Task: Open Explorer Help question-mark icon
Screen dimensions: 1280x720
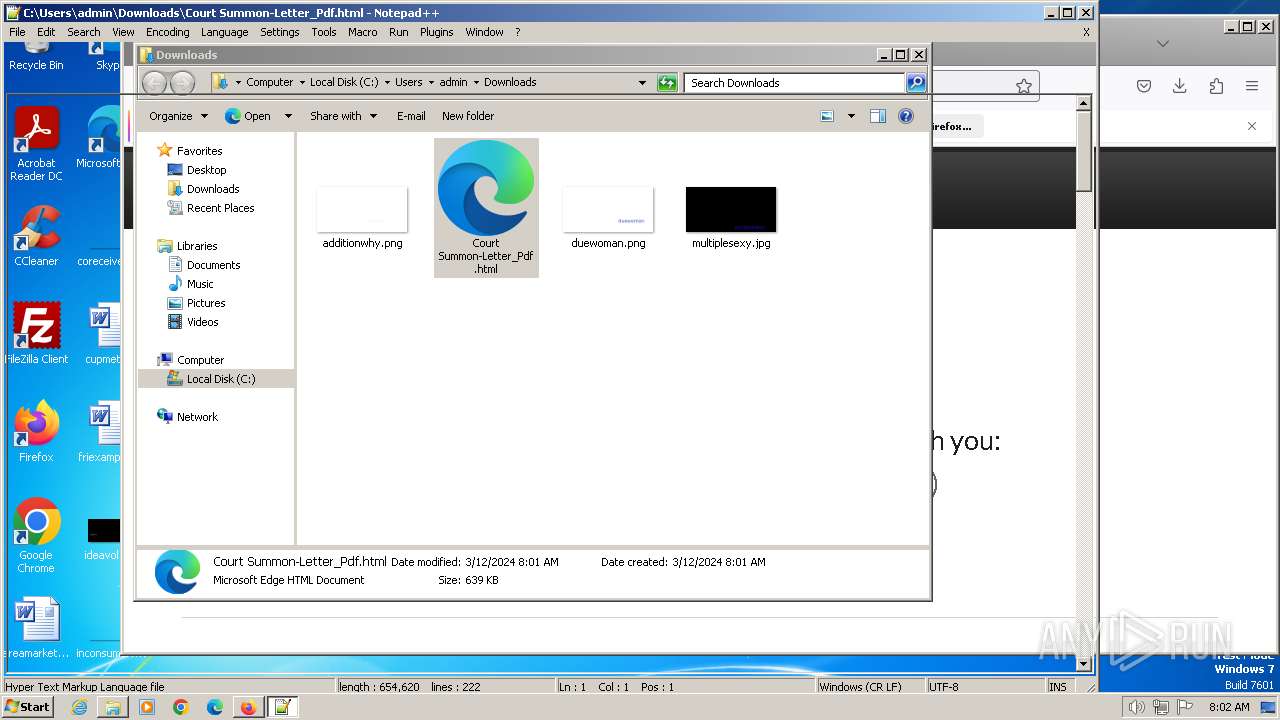Action: tap(906, 116)
